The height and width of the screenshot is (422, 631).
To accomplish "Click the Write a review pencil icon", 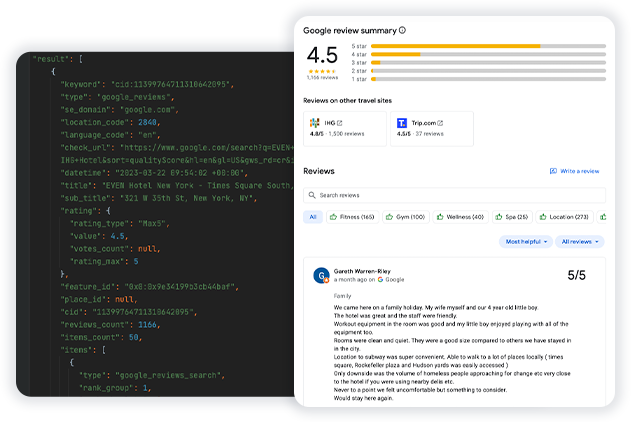I will [553, 171].
